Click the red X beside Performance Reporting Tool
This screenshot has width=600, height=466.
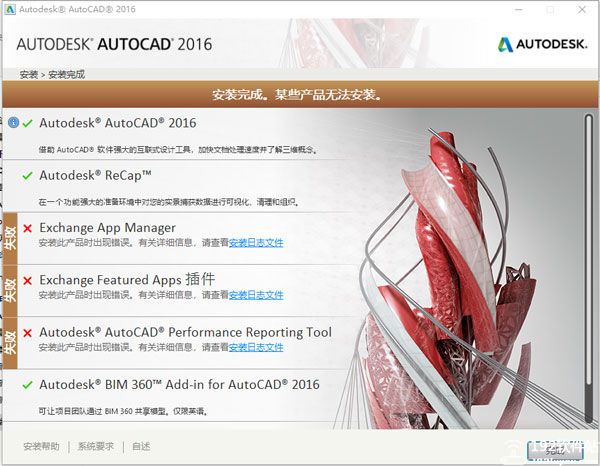27,333
